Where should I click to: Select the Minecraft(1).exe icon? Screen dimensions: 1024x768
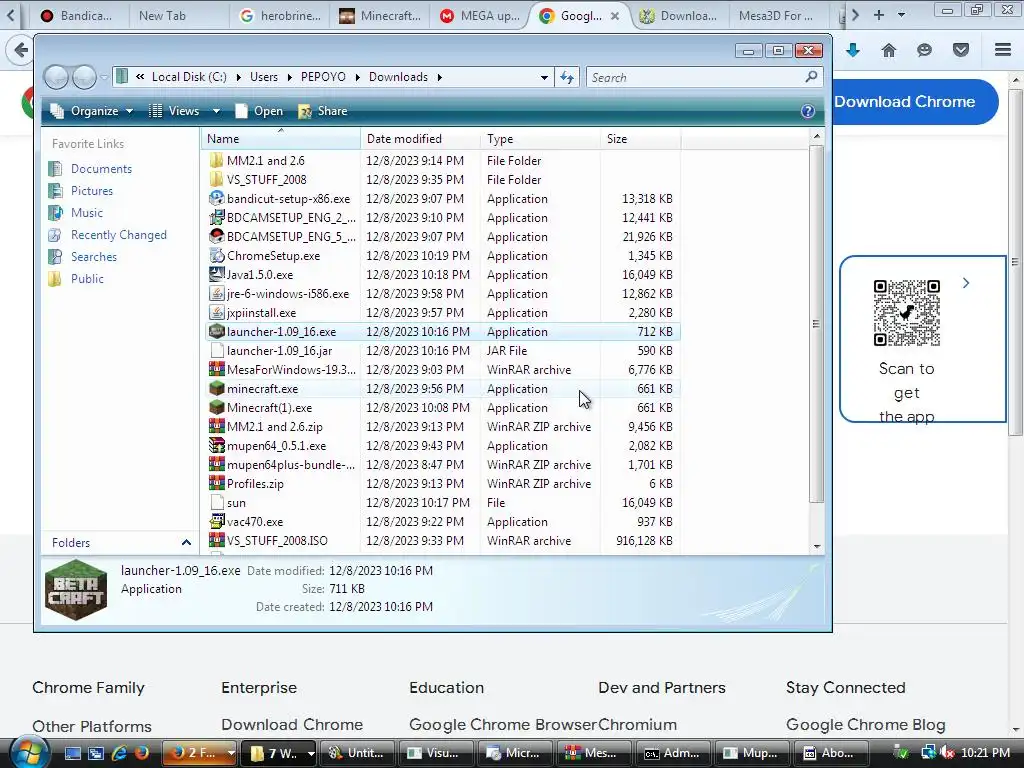217,407
